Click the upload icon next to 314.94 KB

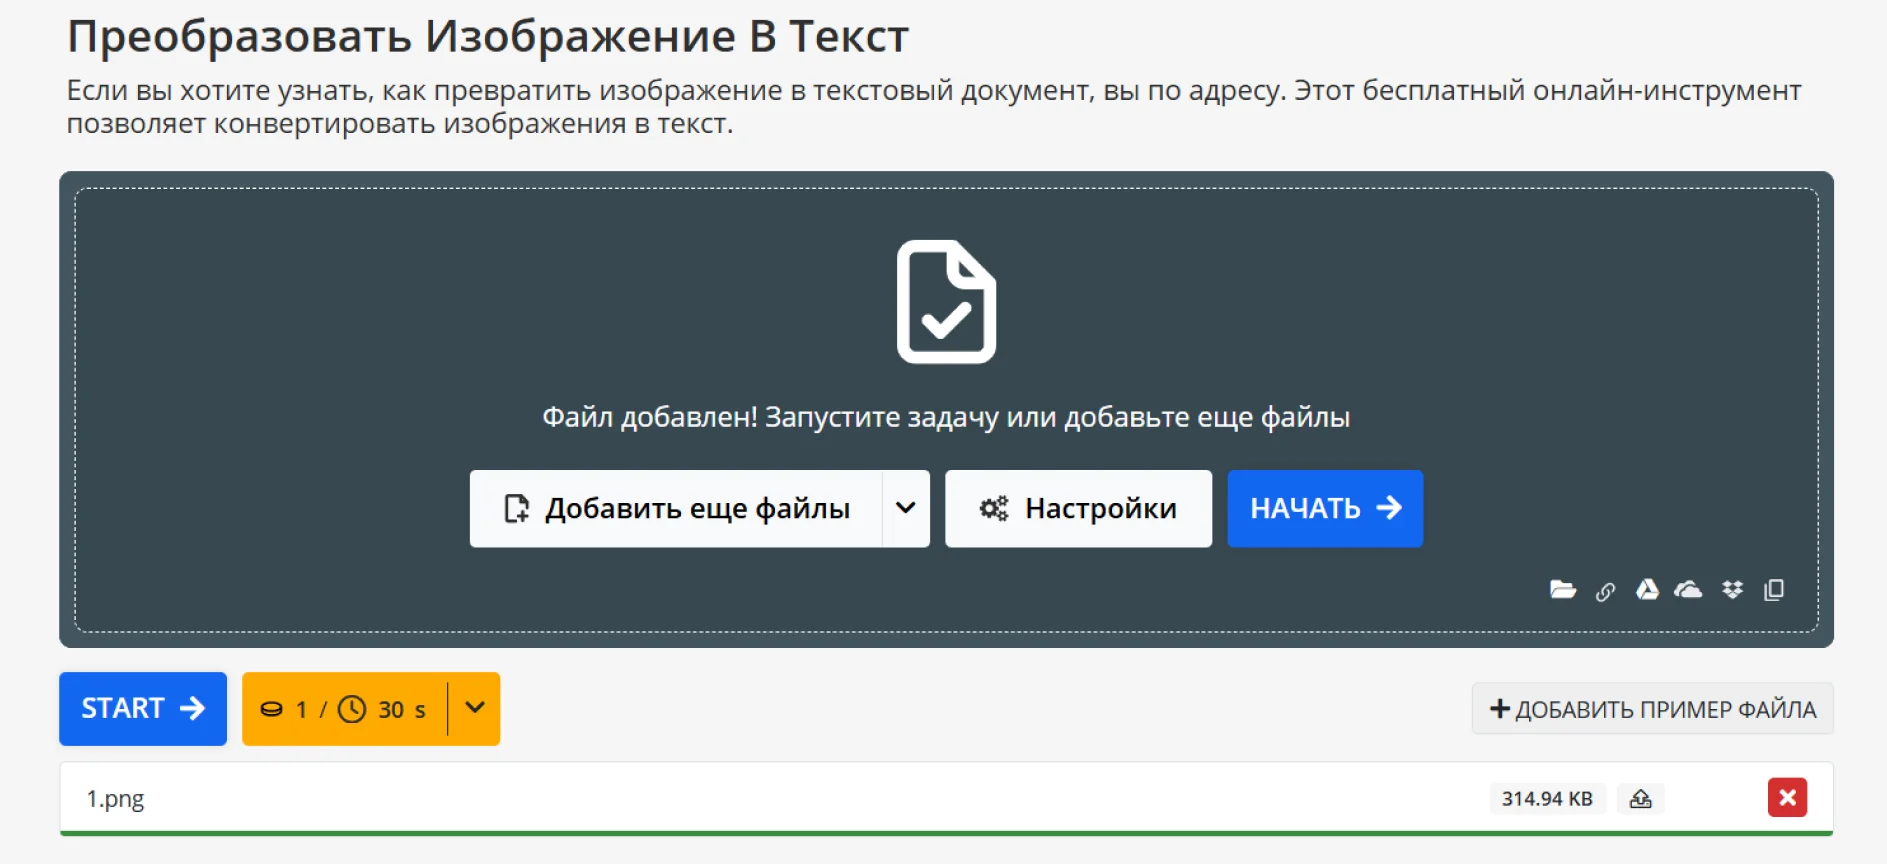pos(1640,799)
